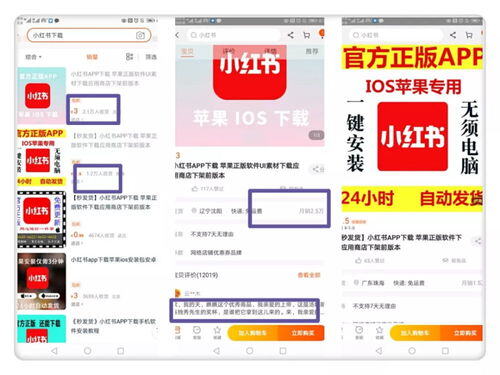Tap the back arrow on the middle phone's navigation bar
Screen dimensions: 500x375
click(x=217, y=351)
